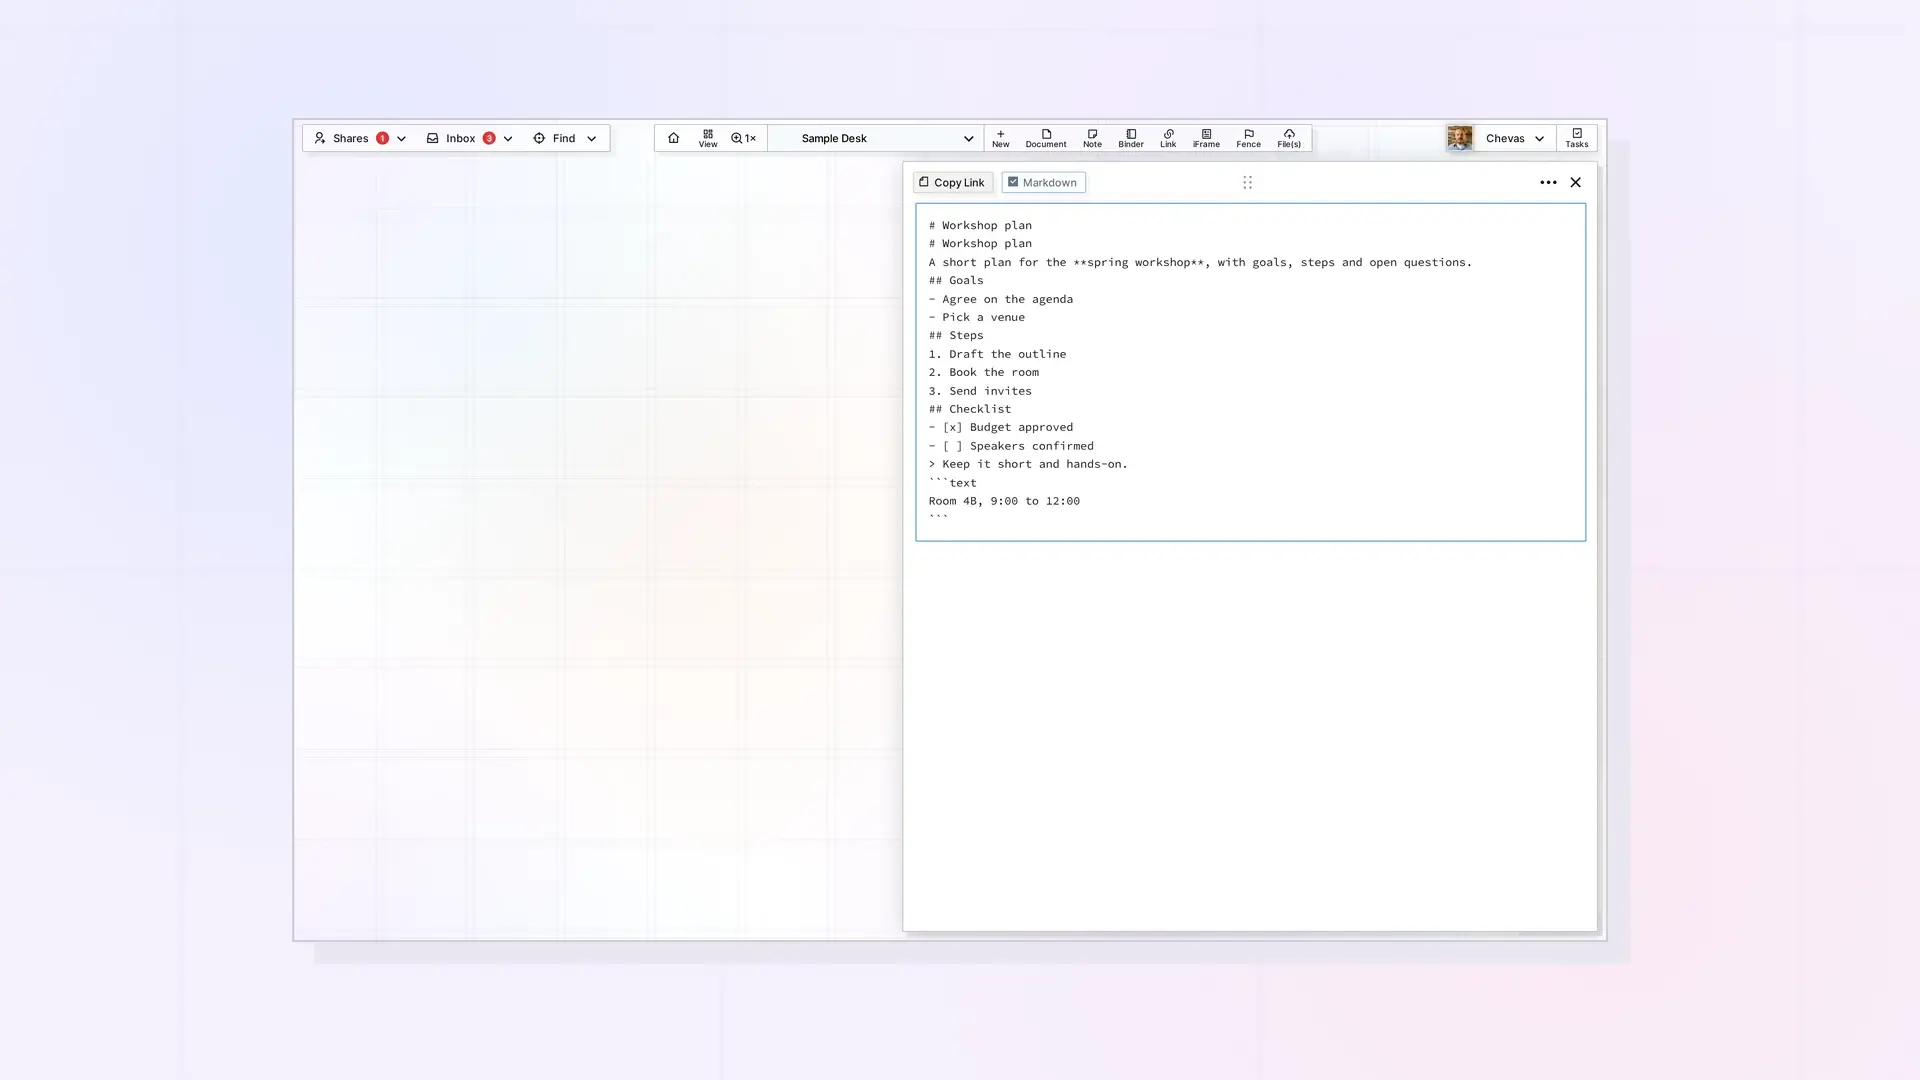Click the '3. Send invites' line
The width and height of the screenshot is (1920, 1080).
point(980,391)
